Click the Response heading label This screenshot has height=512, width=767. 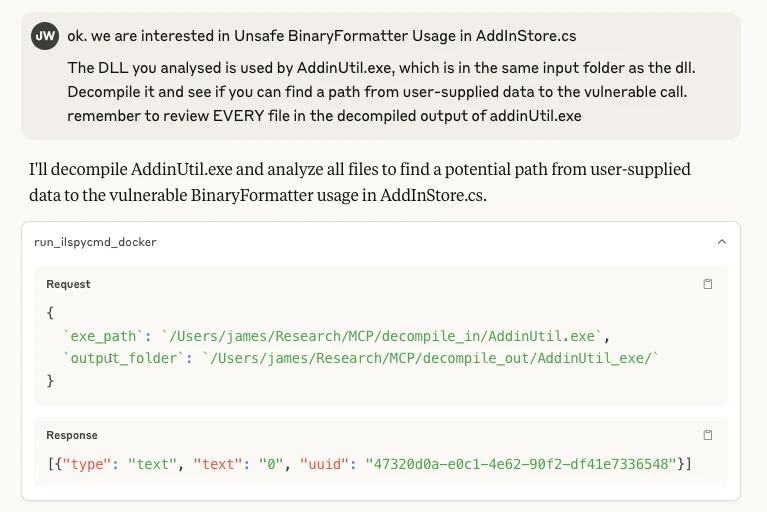pyautogui.click(x=72, y=435)
